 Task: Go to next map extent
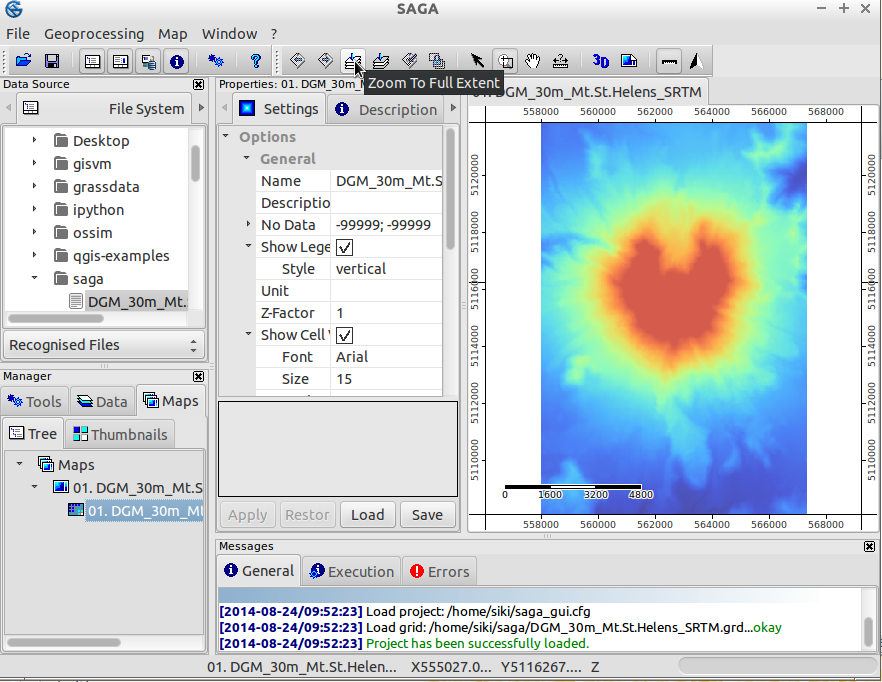[325, 60]
